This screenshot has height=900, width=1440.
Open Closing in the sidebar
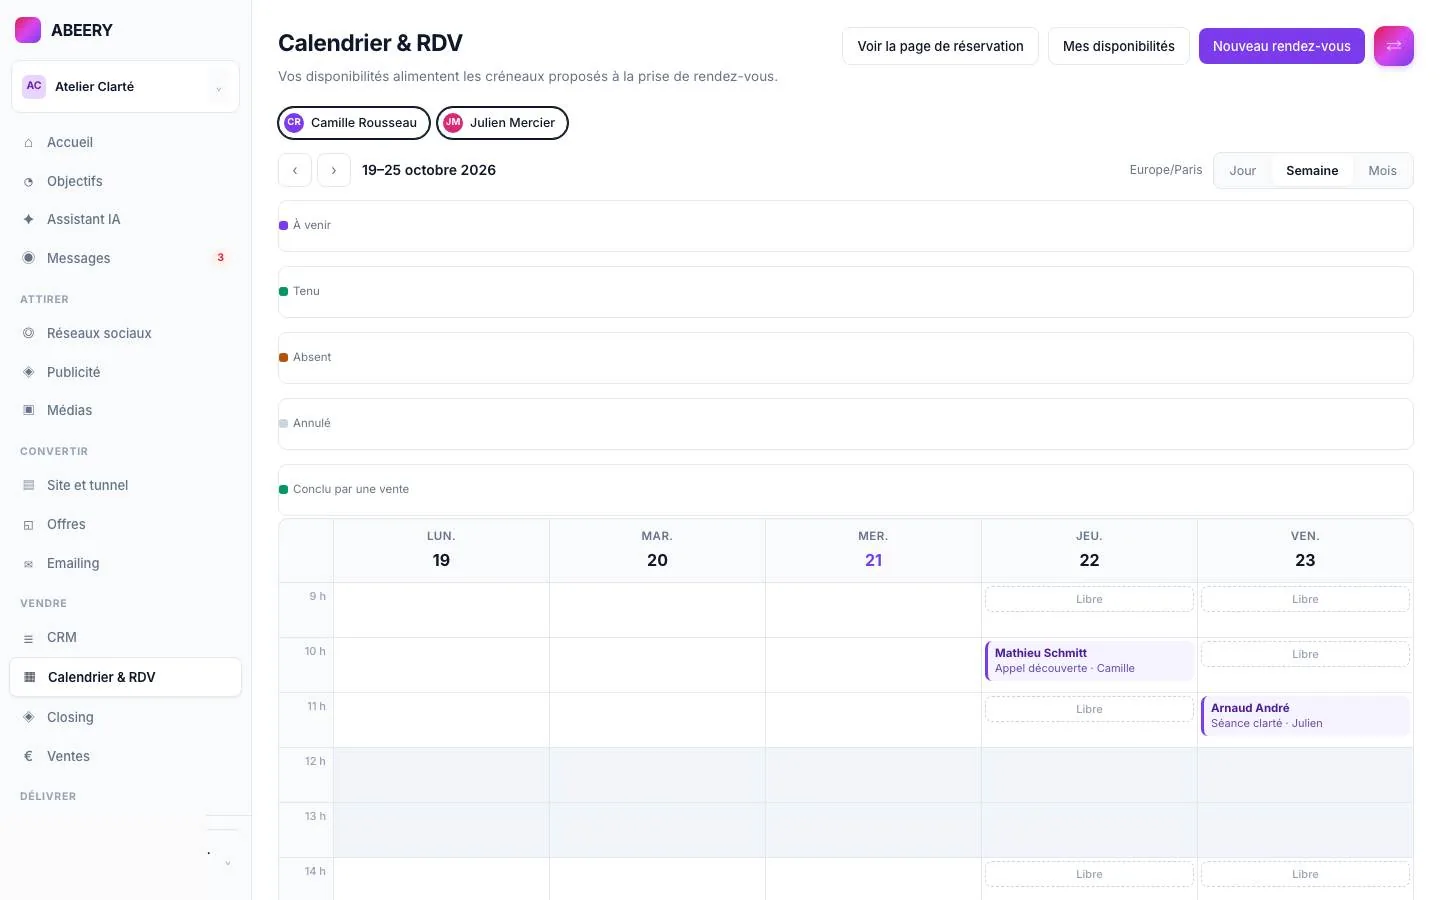[x=125, y=717]
